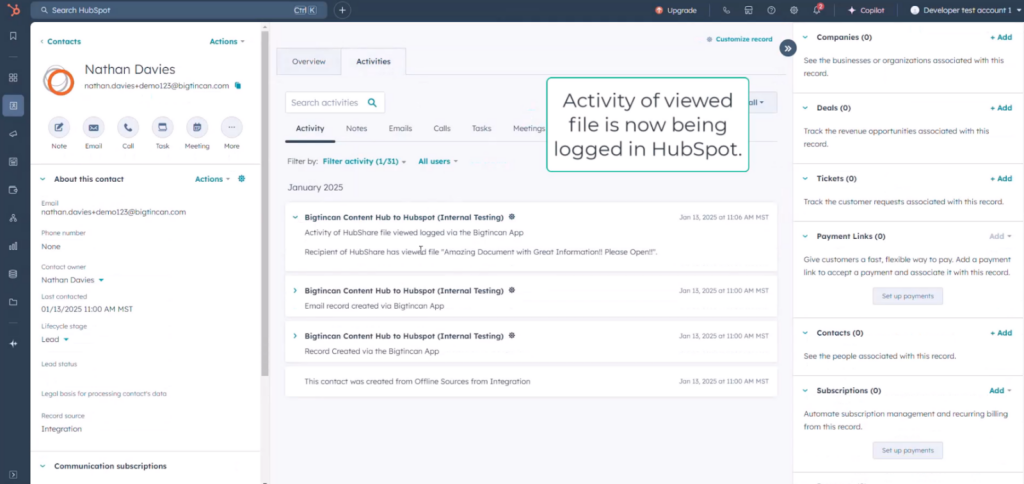This screenshot has height=484, width=1024.
Task: Expand the left navigation sidebar
Action: coord(13,474)
